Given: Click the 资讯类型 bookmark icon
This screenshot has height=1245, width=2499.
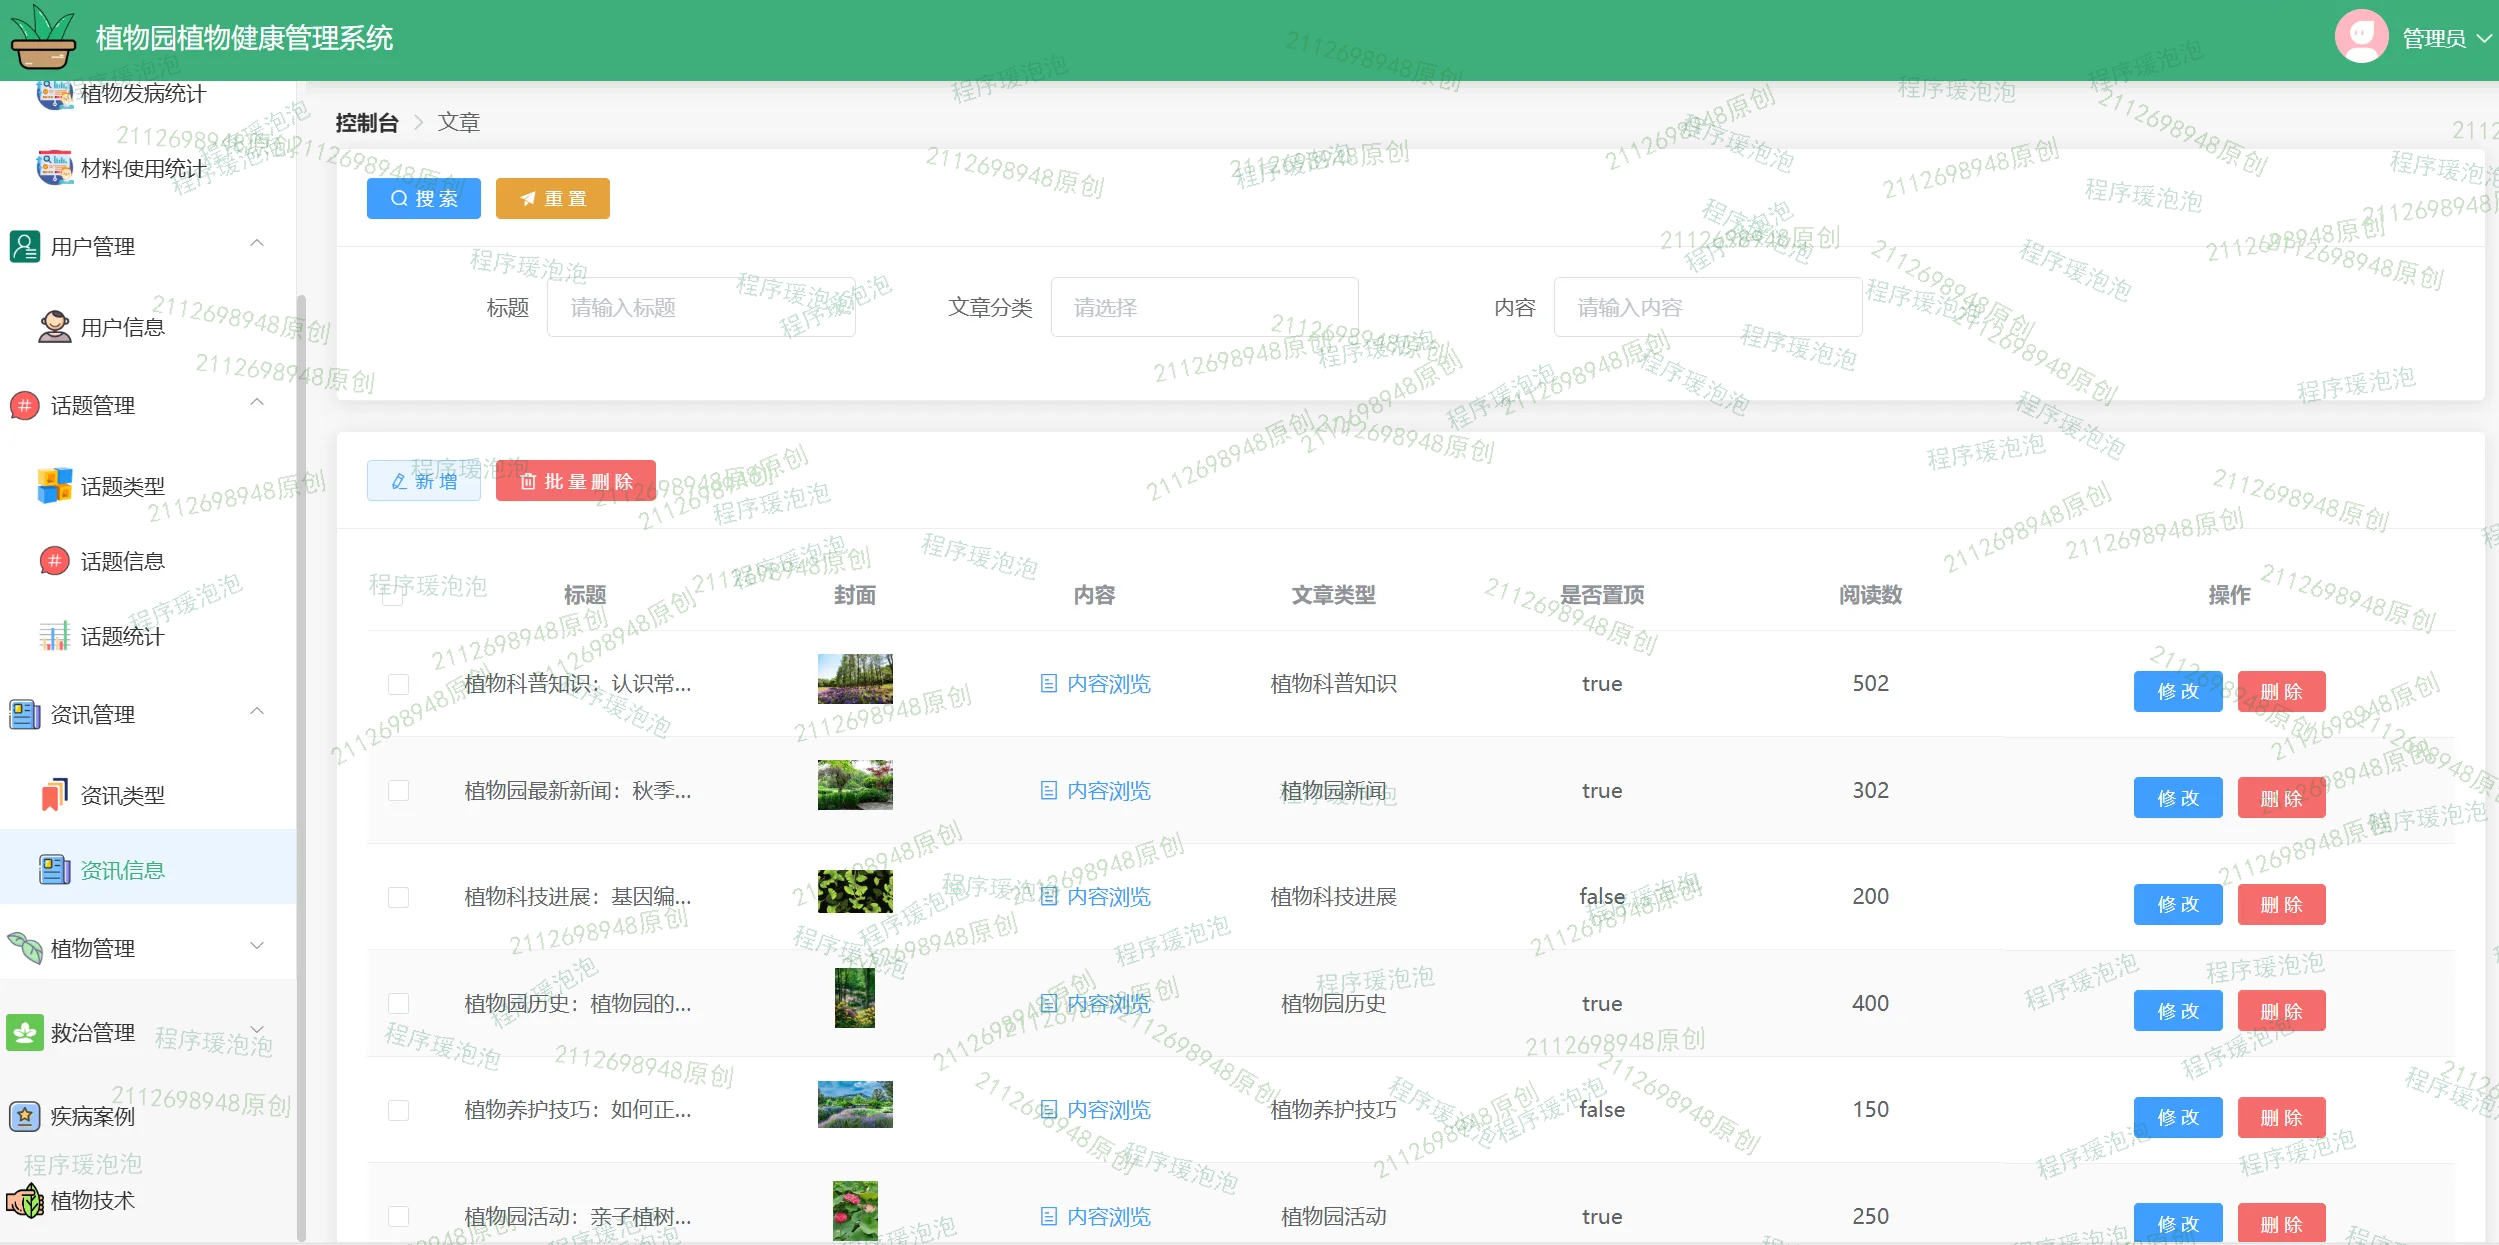Looking at the screenshot, I should coord(54,795).
